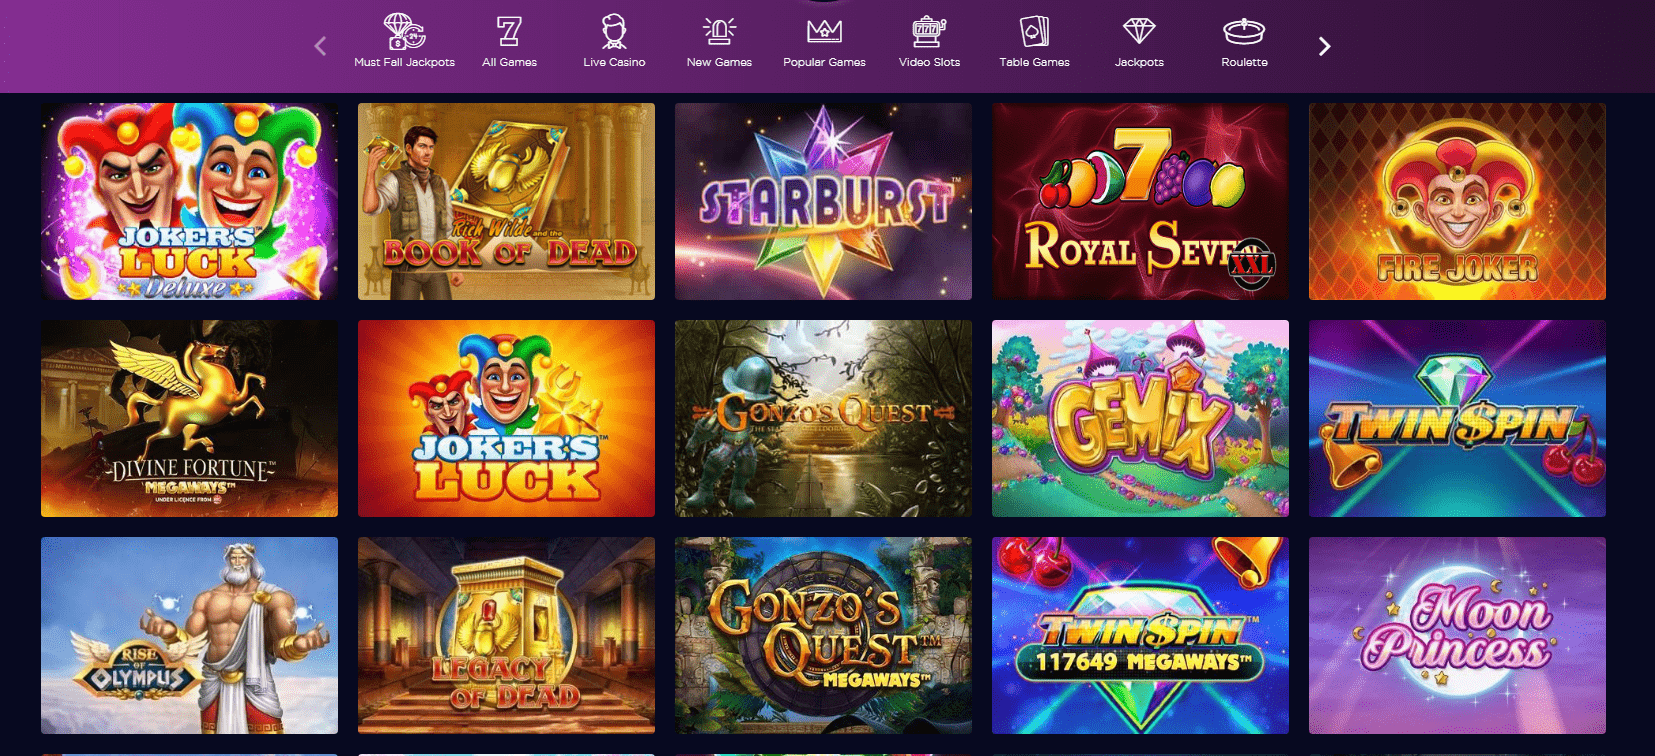This screenshot has height=756, width=1655.
Task: Go to the Roulette category
Action: pos(1244,42)
